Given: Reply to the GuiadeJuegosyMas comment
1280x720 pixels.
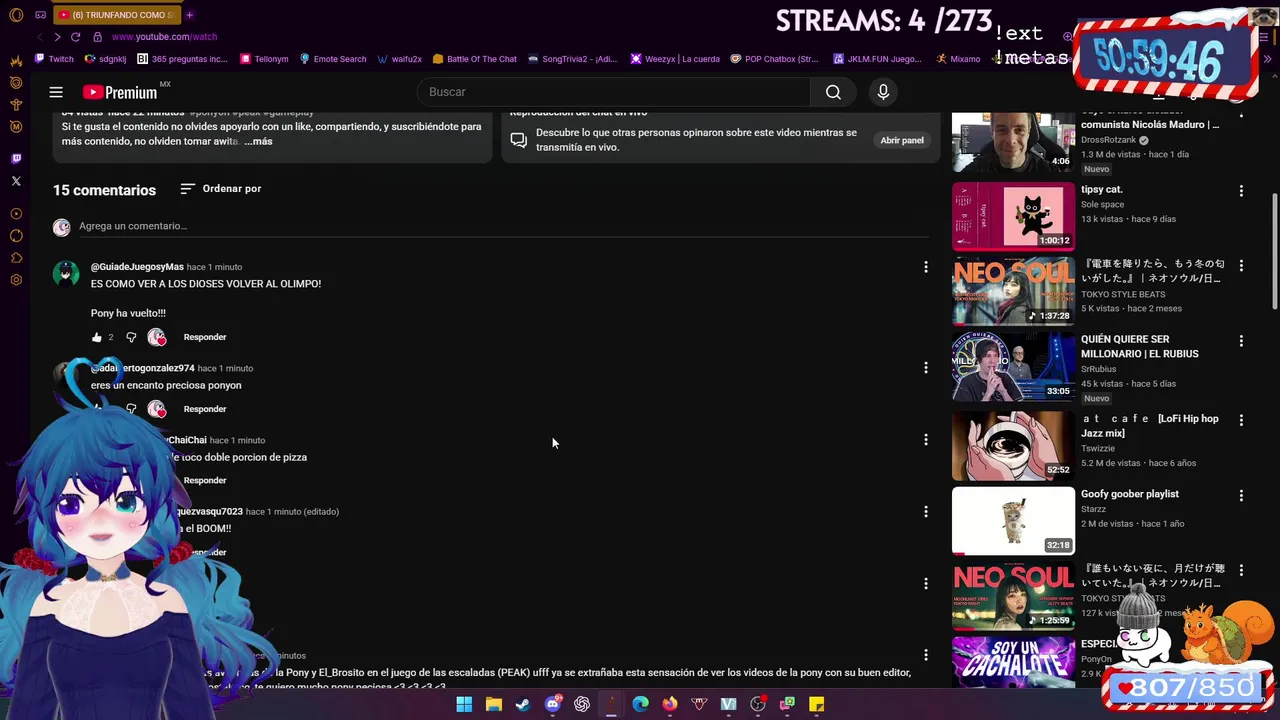Looking at the screenshot, I should 205,337.
